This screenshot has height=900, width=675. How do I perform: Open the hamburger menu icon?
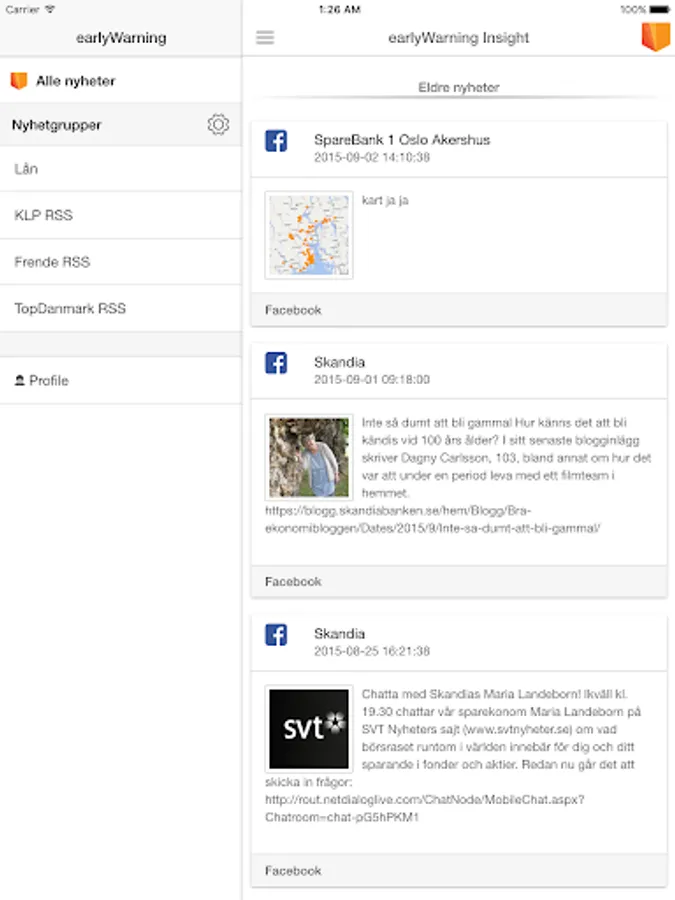click(x=265, y=38)
